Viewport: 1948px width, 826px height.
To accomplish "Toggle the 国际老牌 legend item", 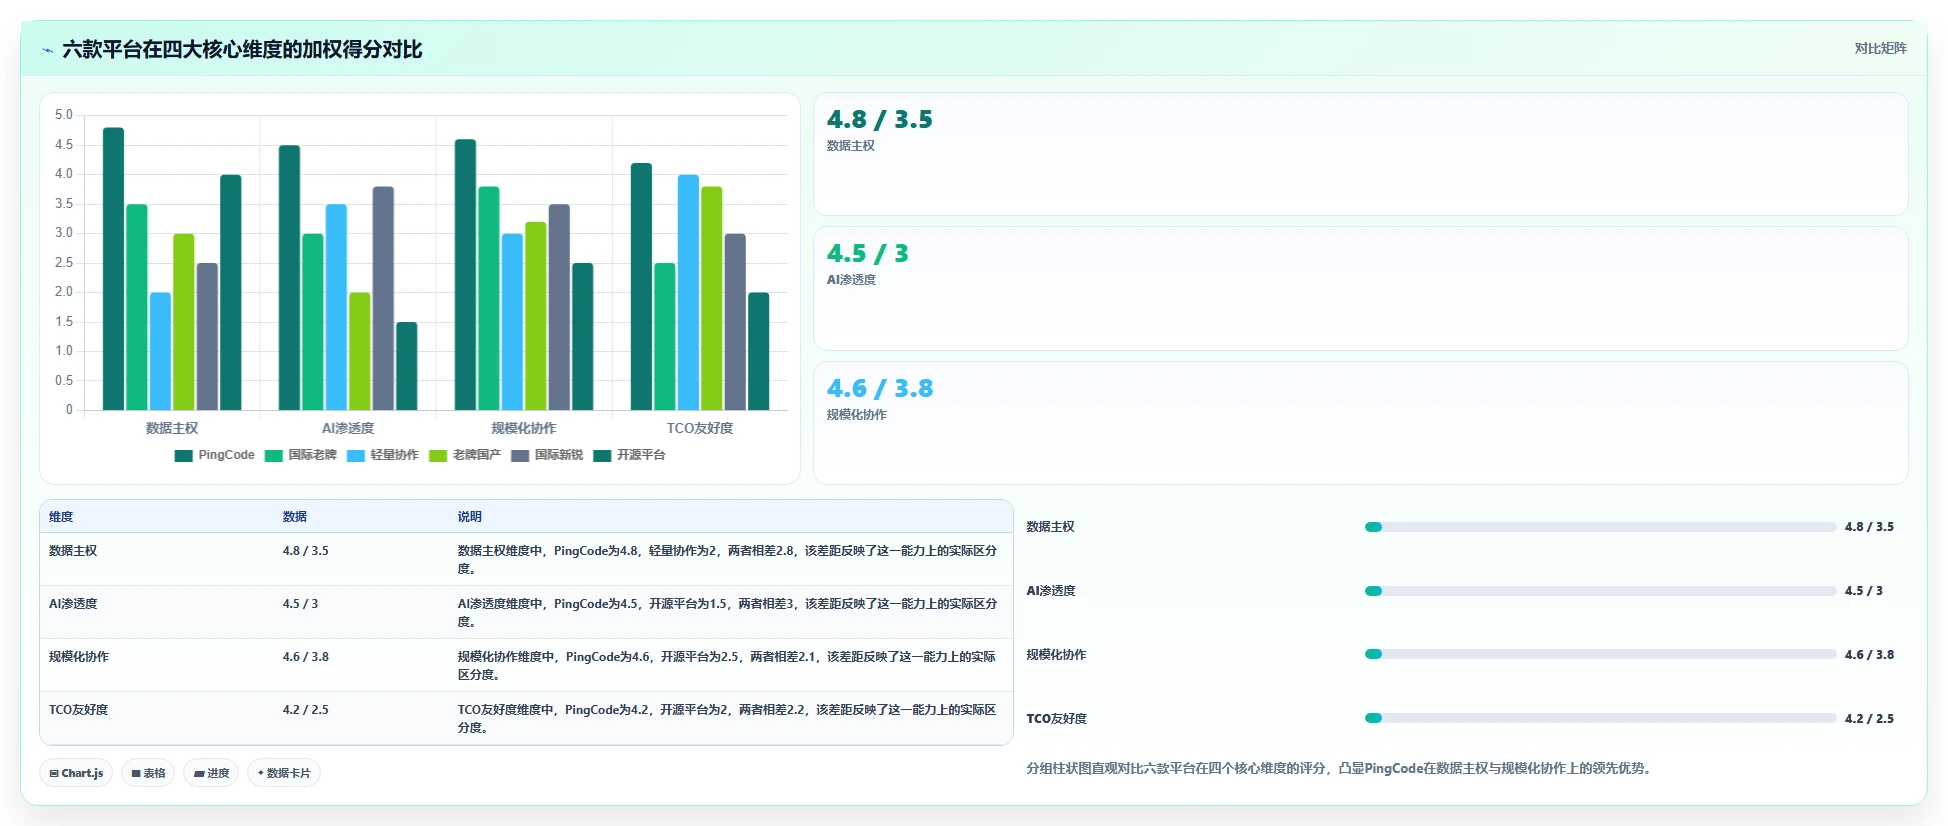I will pos(300,455).
